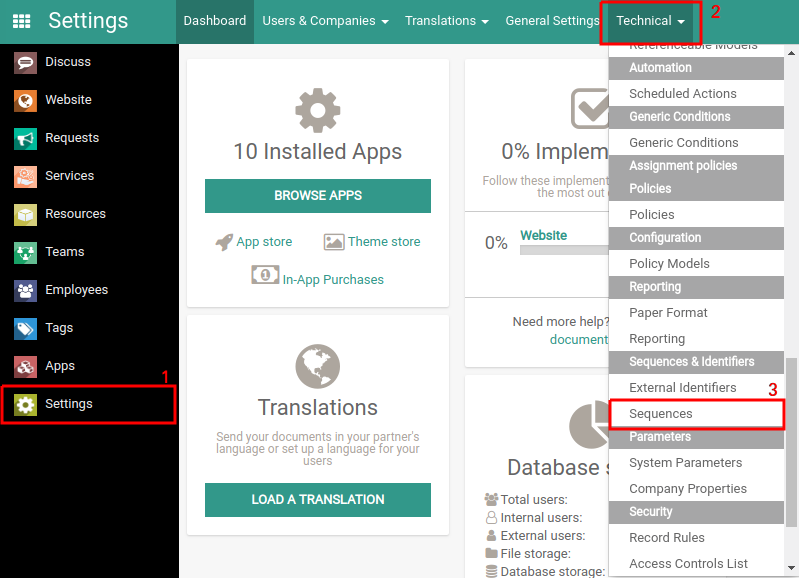Image resolution: width=799 pixels, height=578 pixels.
Task: Click the scrollbar down arrow in menu
Action: [791, 568]
